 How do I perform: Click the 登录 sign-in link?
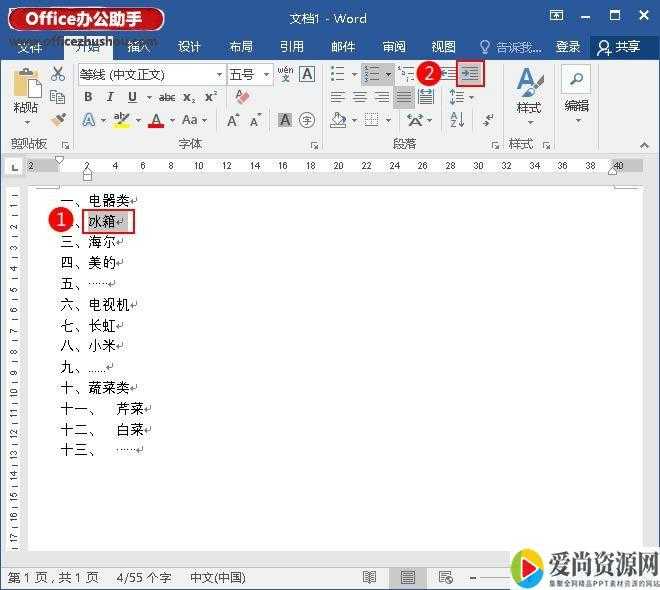pos(567,47)
